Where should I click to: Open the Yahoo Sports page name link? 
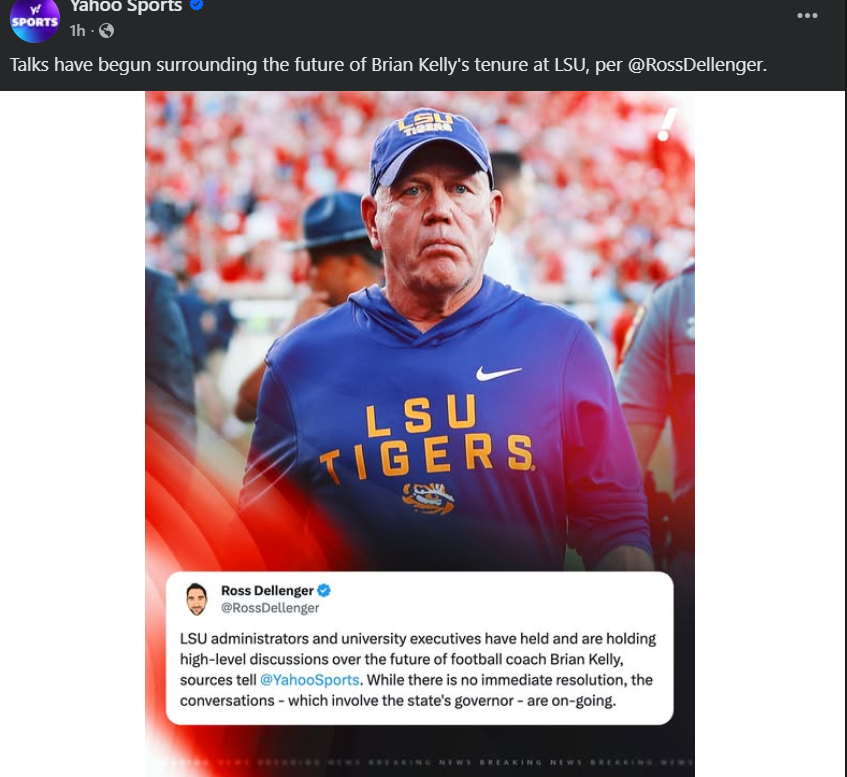(x=126, y=7)
